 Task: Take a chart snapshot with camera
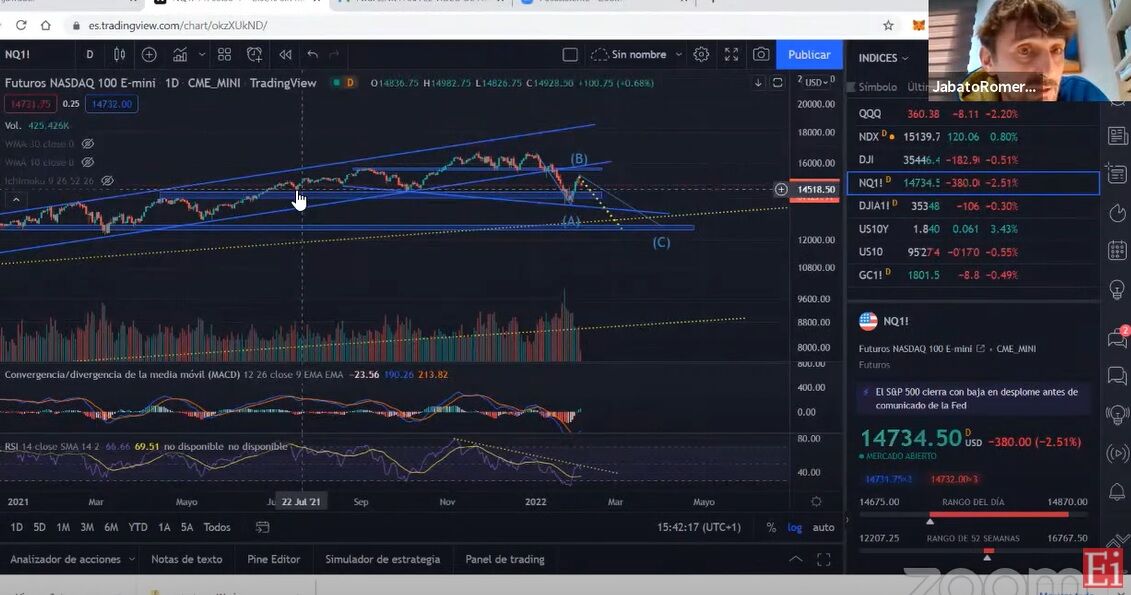coord(761,55)
